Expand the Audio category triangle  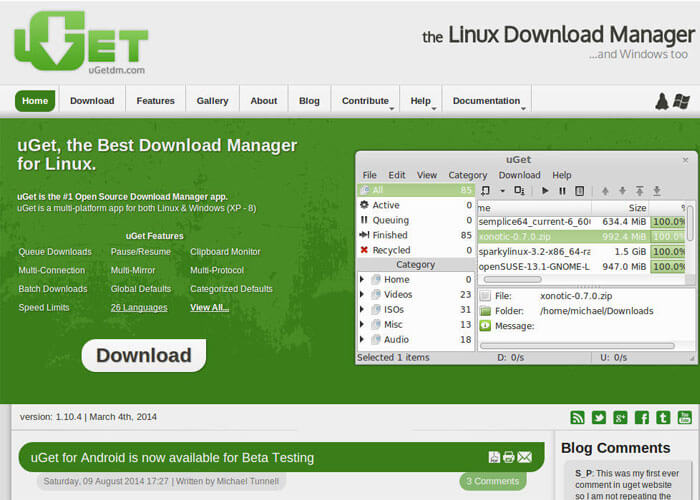pos(362,340)
